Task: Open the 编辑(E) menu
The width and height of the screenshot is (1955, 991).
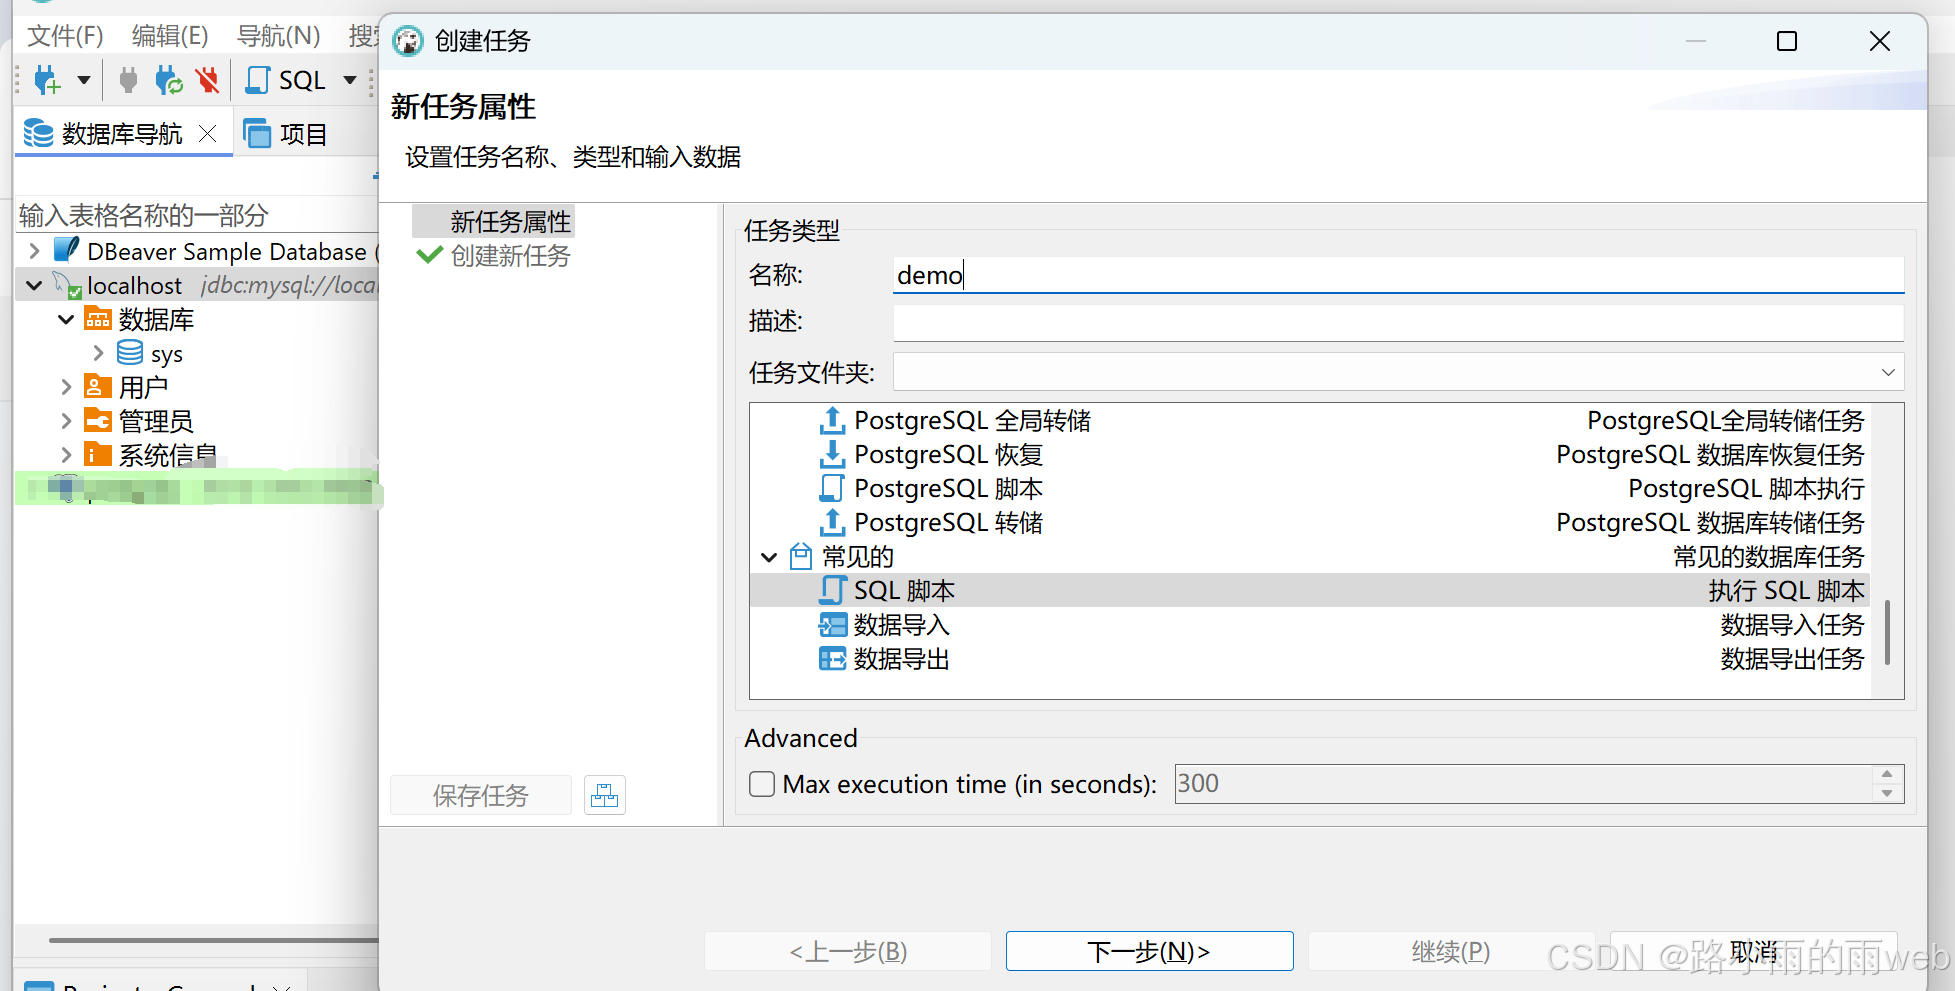Action: pos(170,36)
